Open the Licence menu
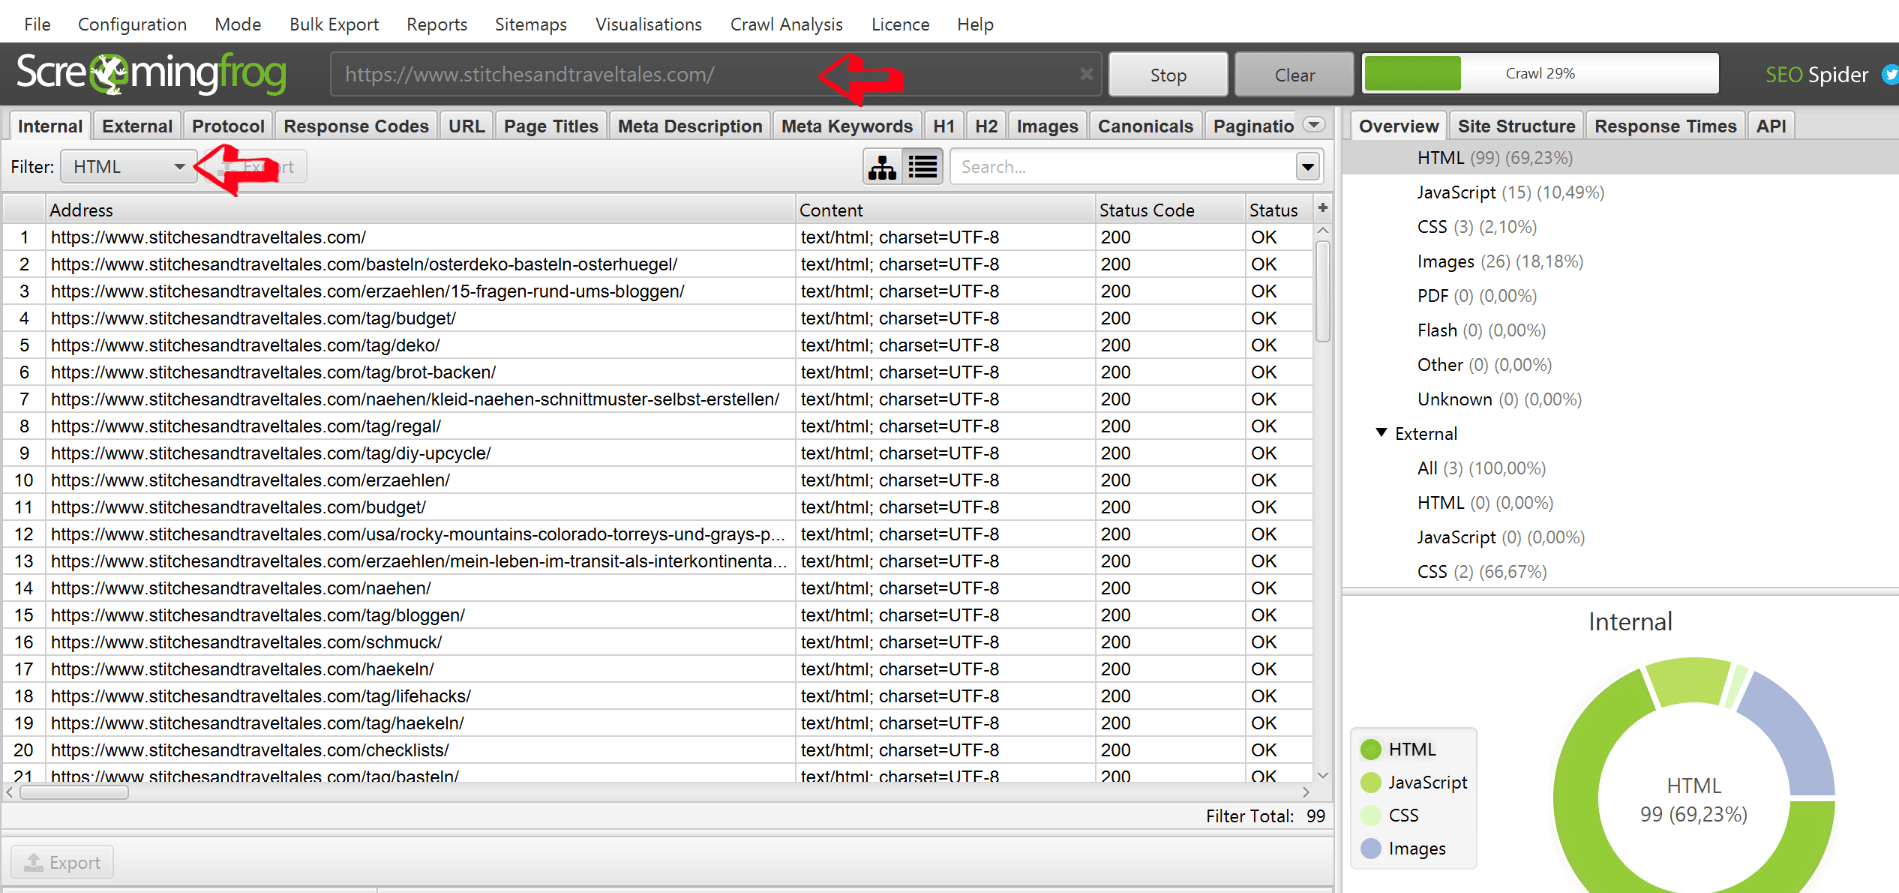 point(900,24)
